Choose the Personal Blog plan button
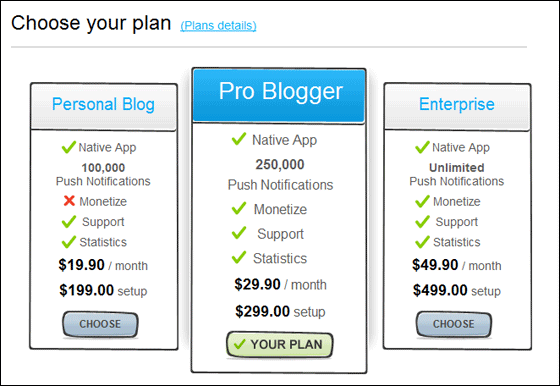 [100, 324]
